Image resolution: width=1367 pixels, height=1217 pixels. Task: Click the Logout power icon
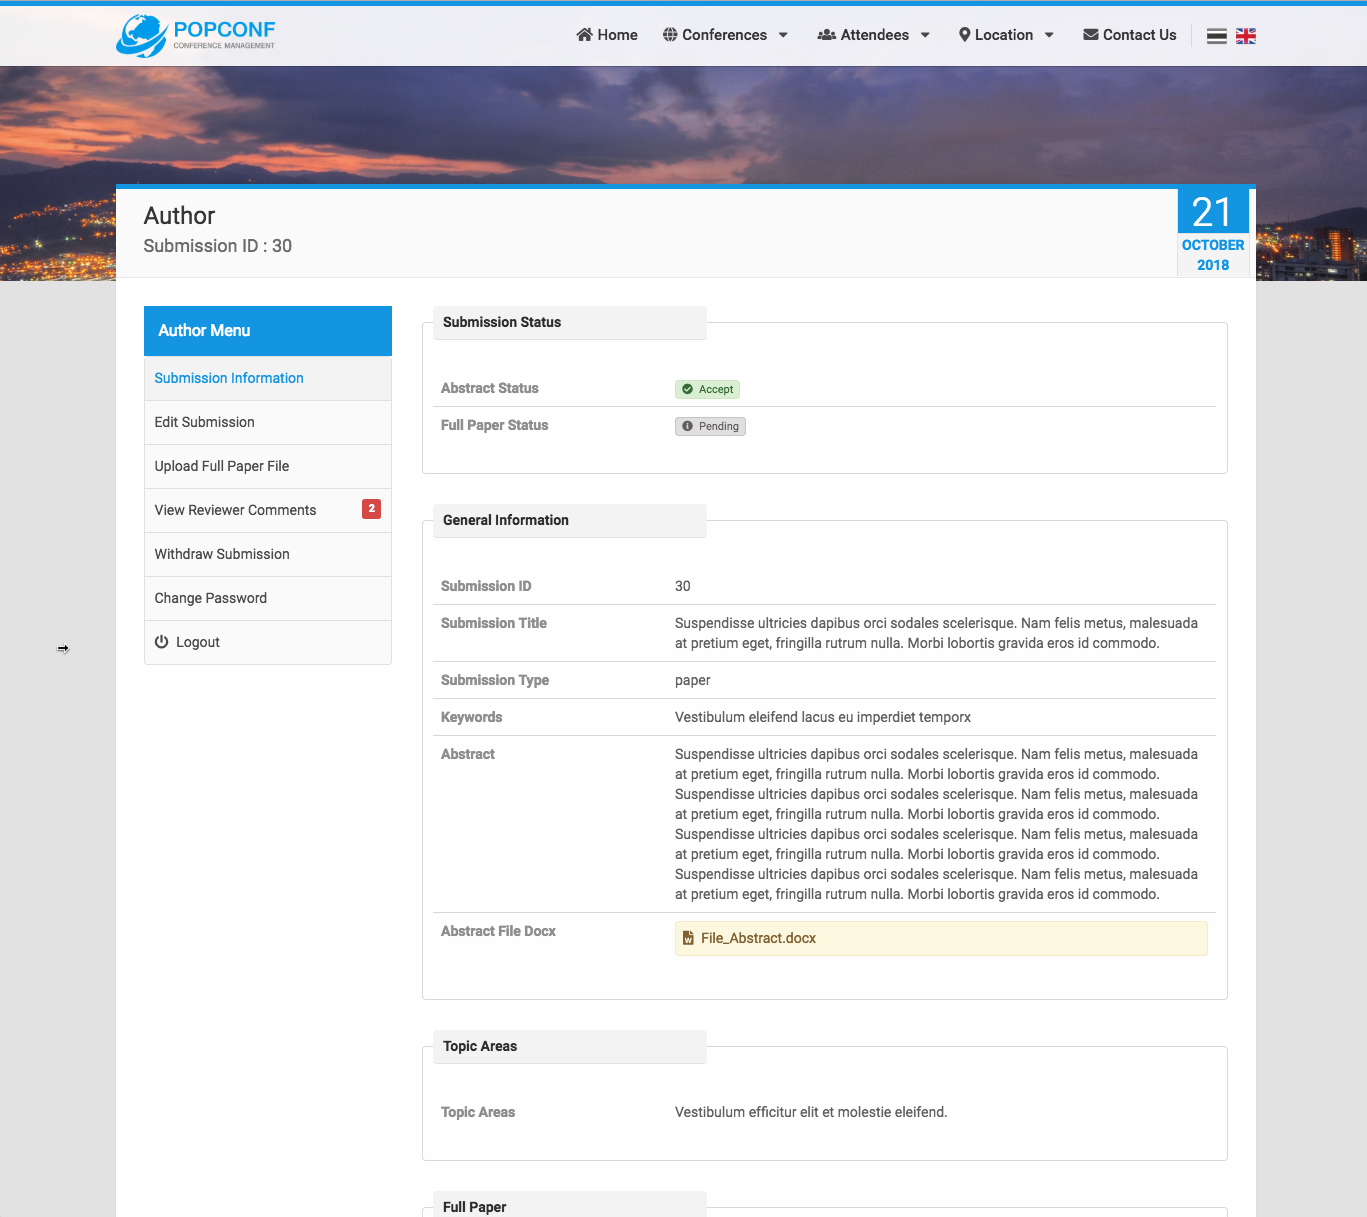[x=161, y=642]
